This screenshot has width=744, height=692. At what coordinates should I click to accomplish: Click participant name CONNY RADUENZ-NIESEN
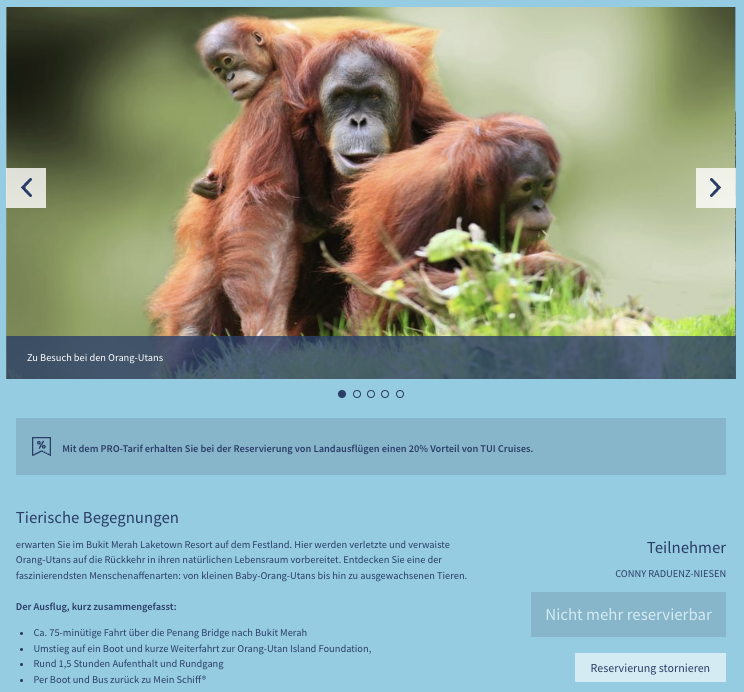point(670,574)
